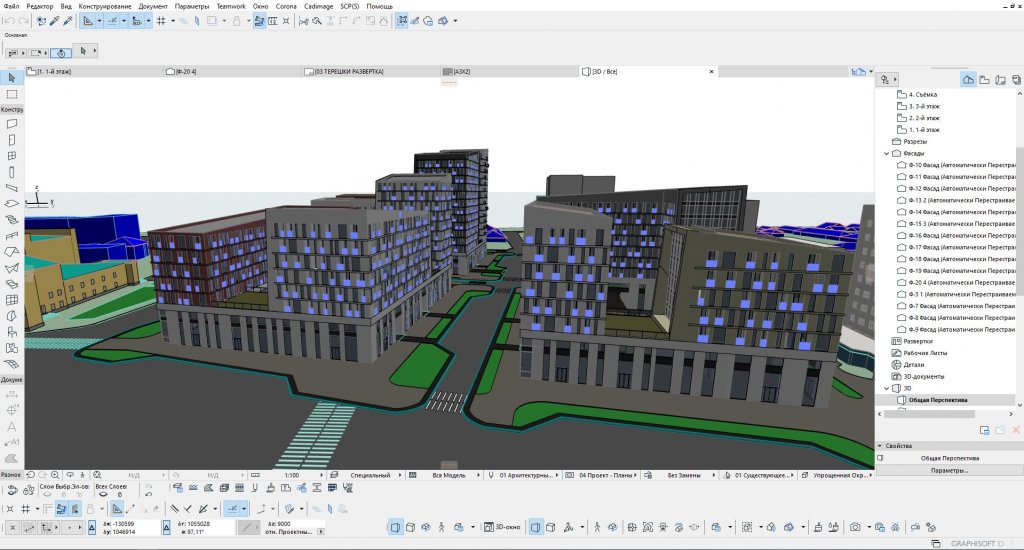Open the Project Map icon in Navigator
The width and height of the screenshot is (1024, 550).
968,78
